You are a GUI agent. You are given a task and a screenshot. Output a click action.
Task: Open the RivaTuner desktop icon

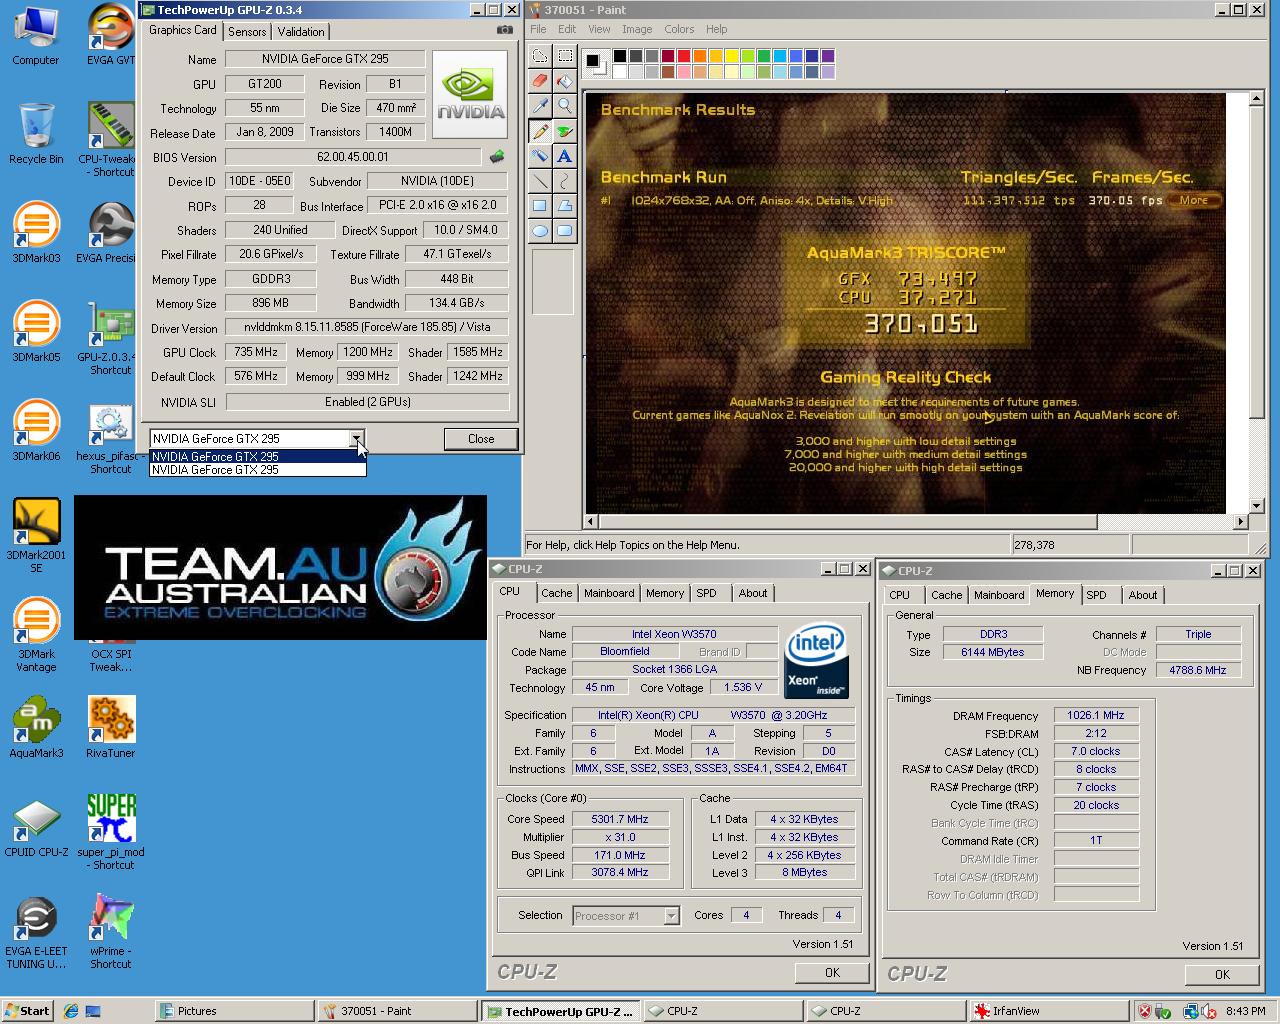coord(110,727)
